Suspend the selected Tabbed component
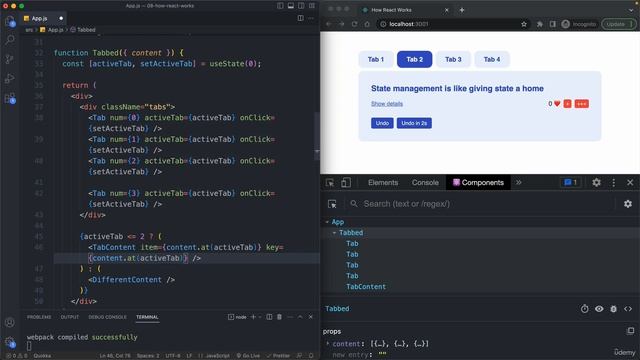 [x=584, y=309]
